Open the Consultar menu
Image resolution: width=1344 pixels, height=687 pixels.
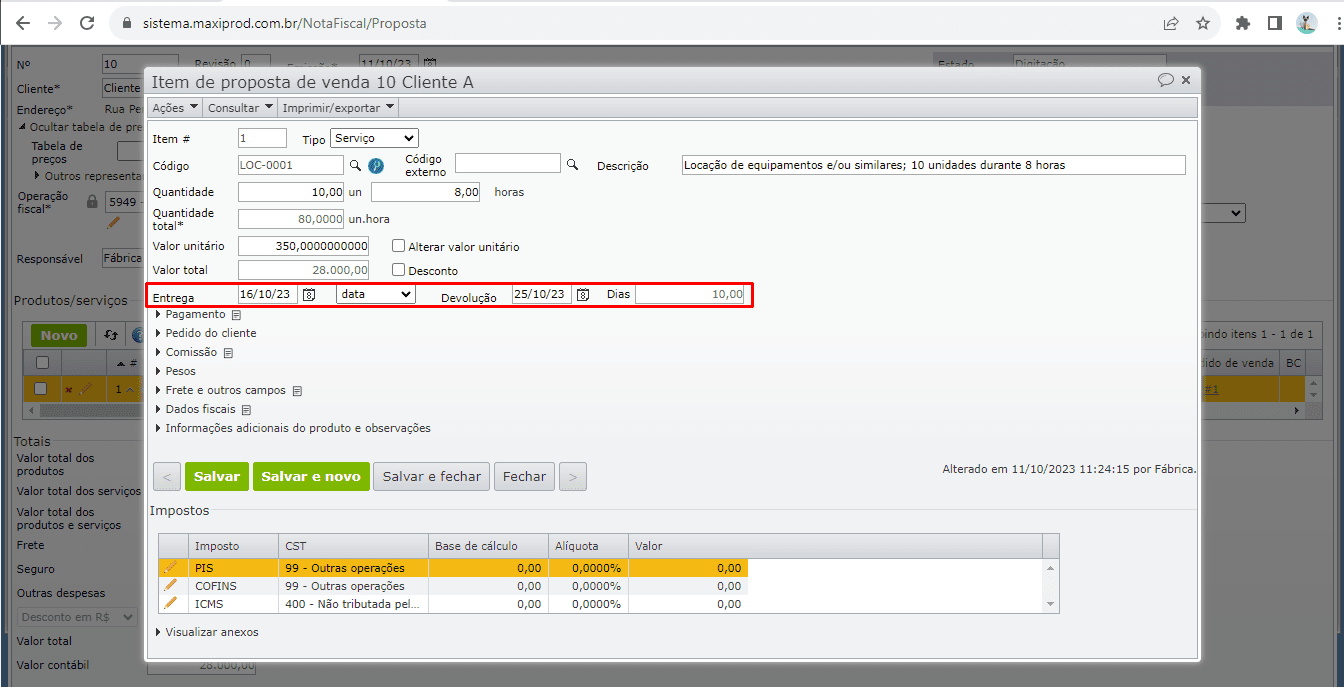[x=240, y=107]
